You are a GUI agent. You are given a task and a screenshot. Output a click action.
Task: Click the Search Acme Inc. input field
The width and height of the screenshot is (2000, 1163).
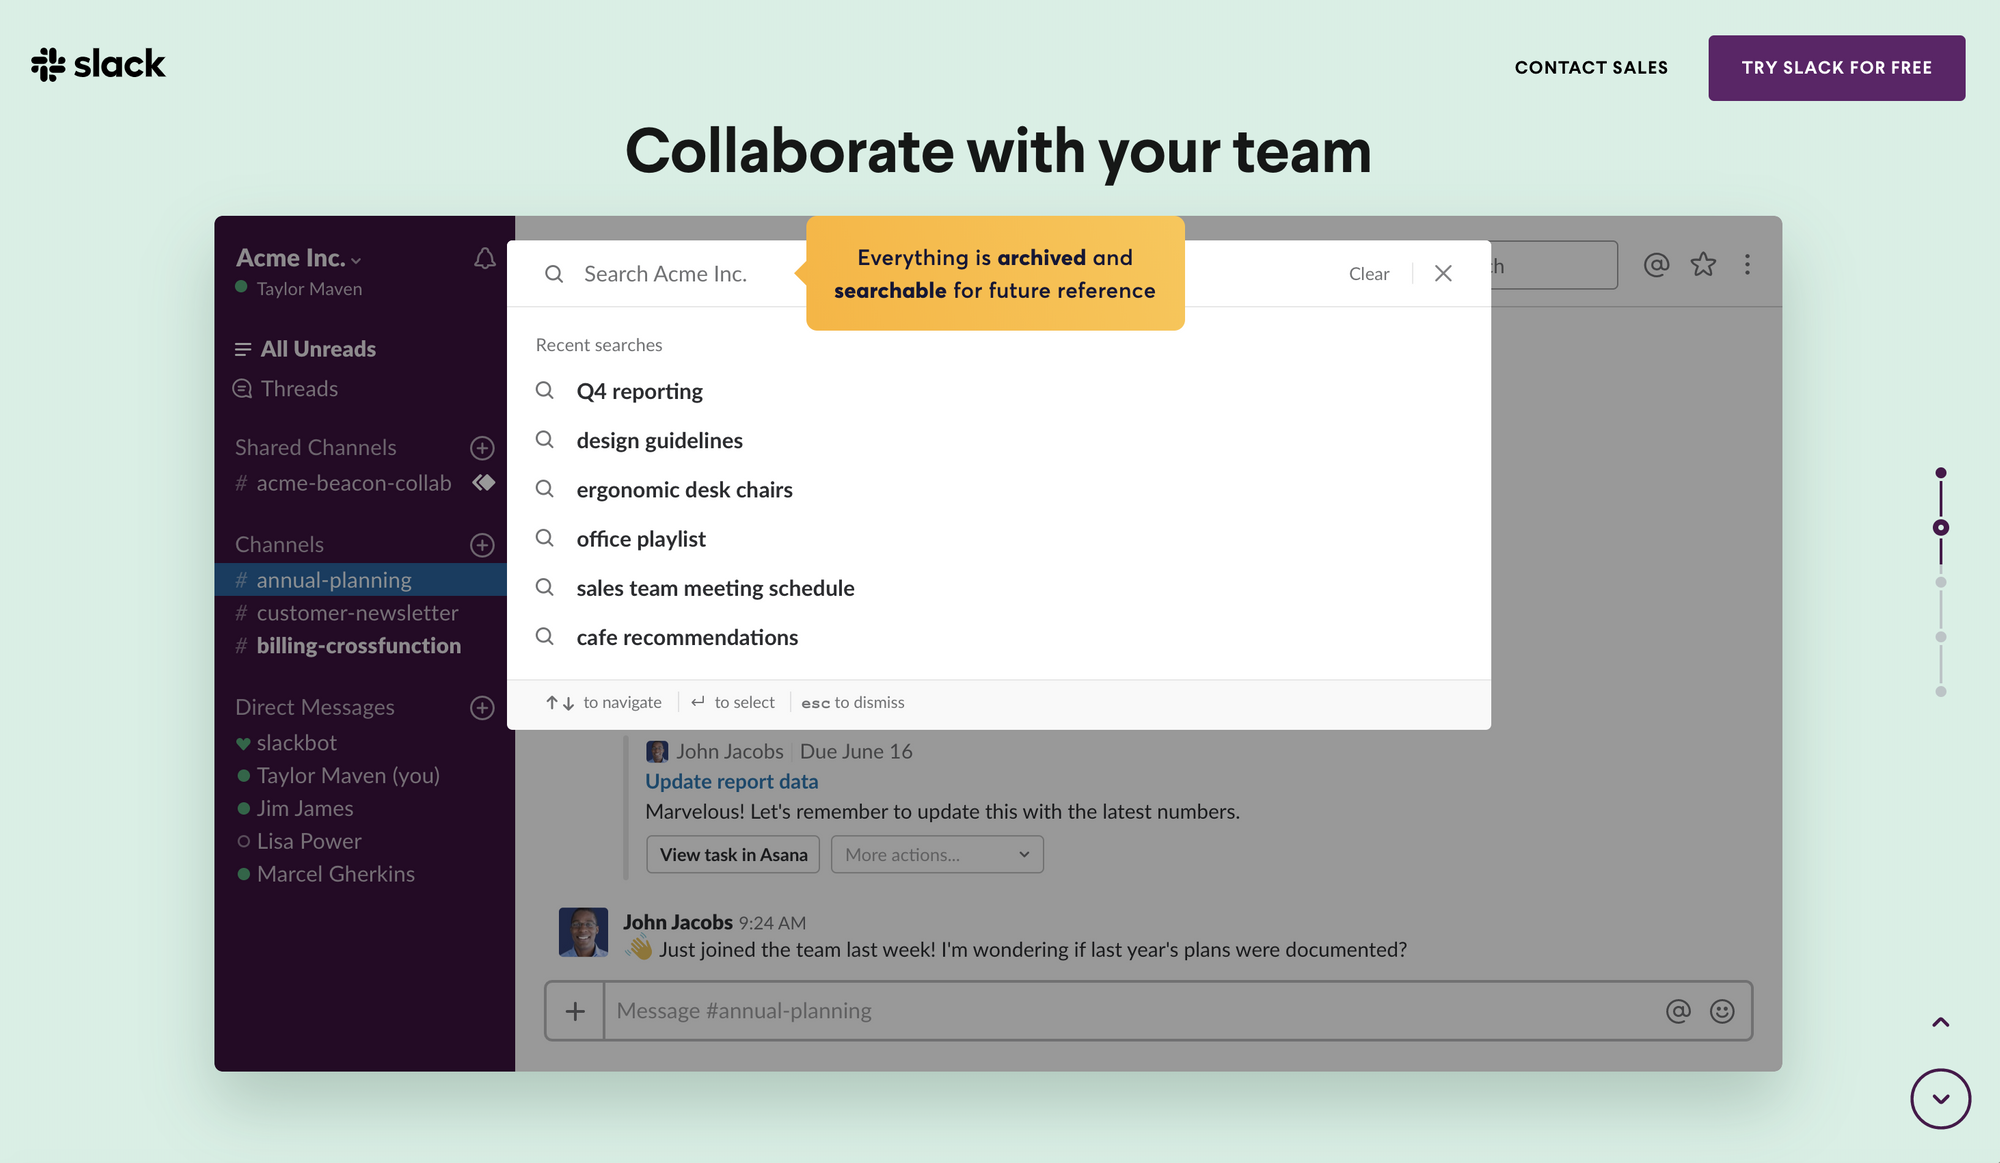tap(665, 274)
